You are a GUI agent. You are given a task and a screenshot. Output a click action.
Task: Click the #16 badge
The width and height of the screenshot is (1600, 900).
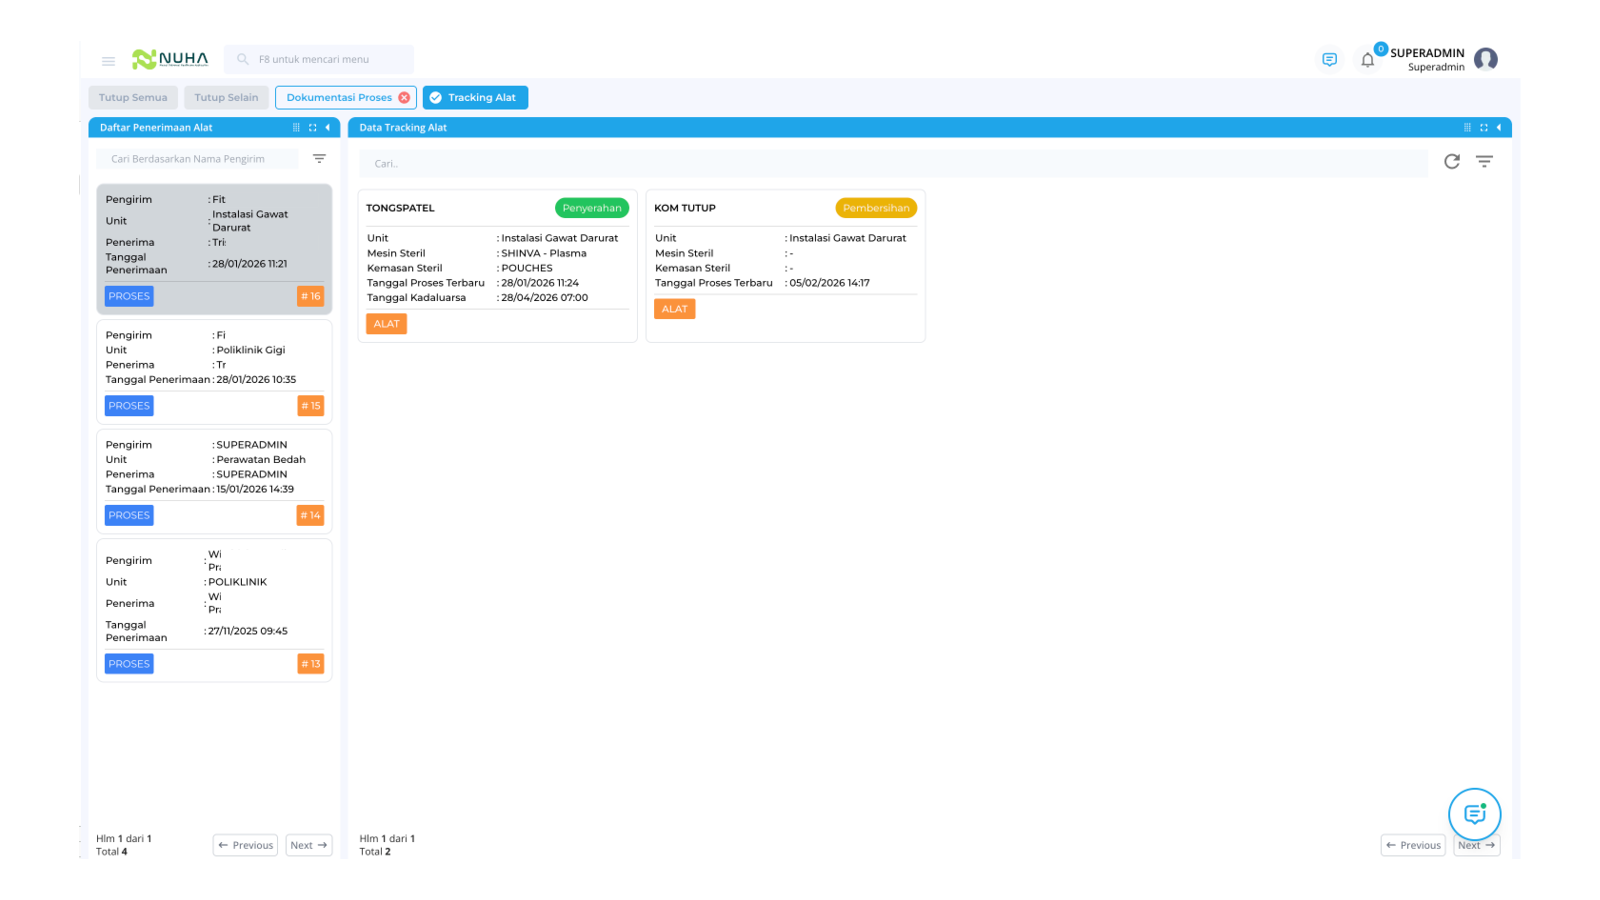point(310,296)
